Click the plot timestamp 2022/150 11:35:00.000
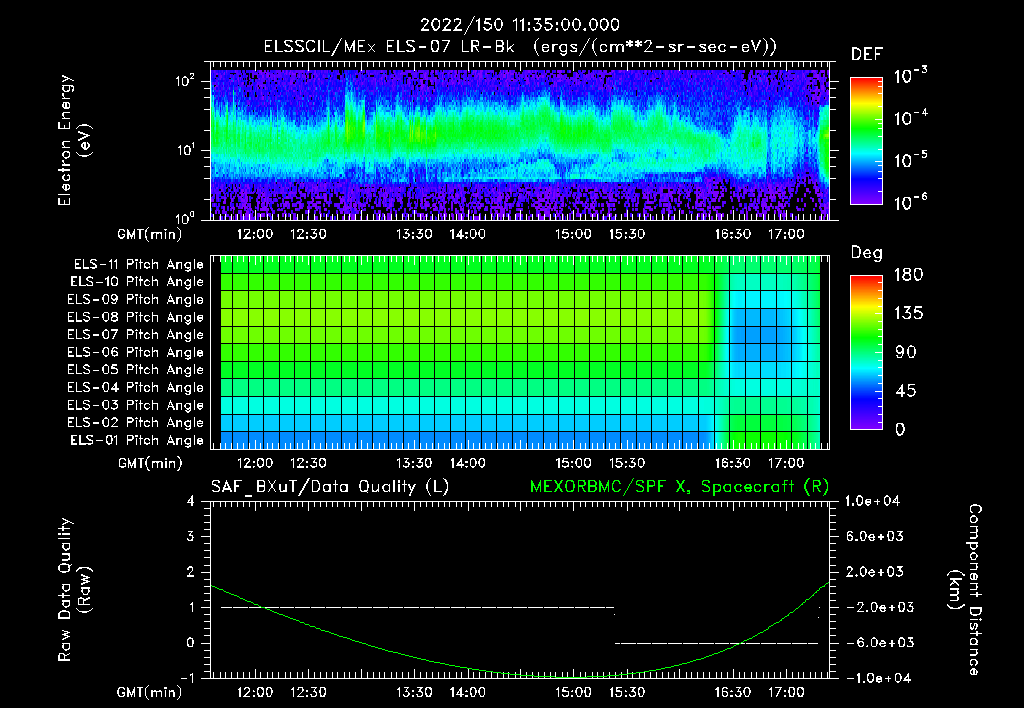The image size is (1024, 708). click(x=519, y=25)
